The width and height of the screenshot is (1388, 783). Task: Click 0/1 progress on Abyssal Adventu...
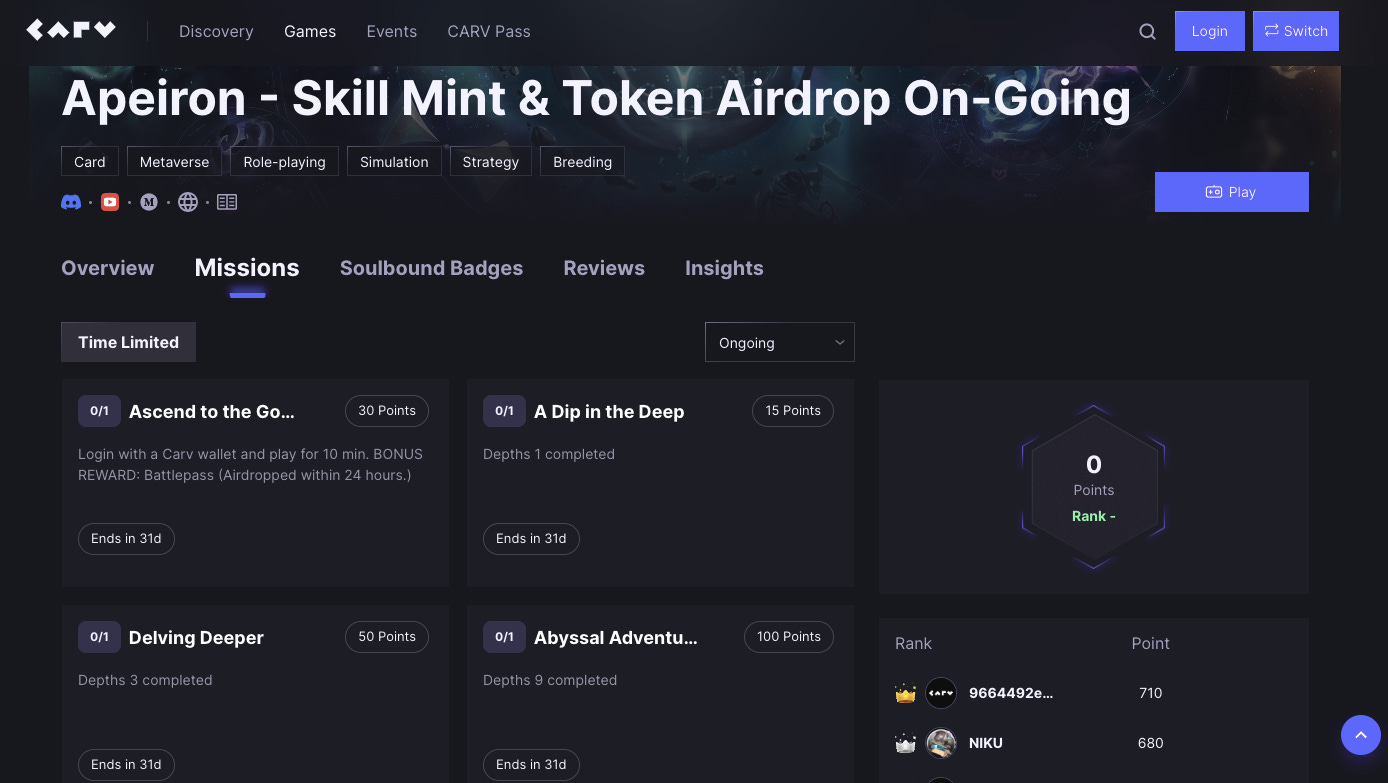tap(504, 637)
